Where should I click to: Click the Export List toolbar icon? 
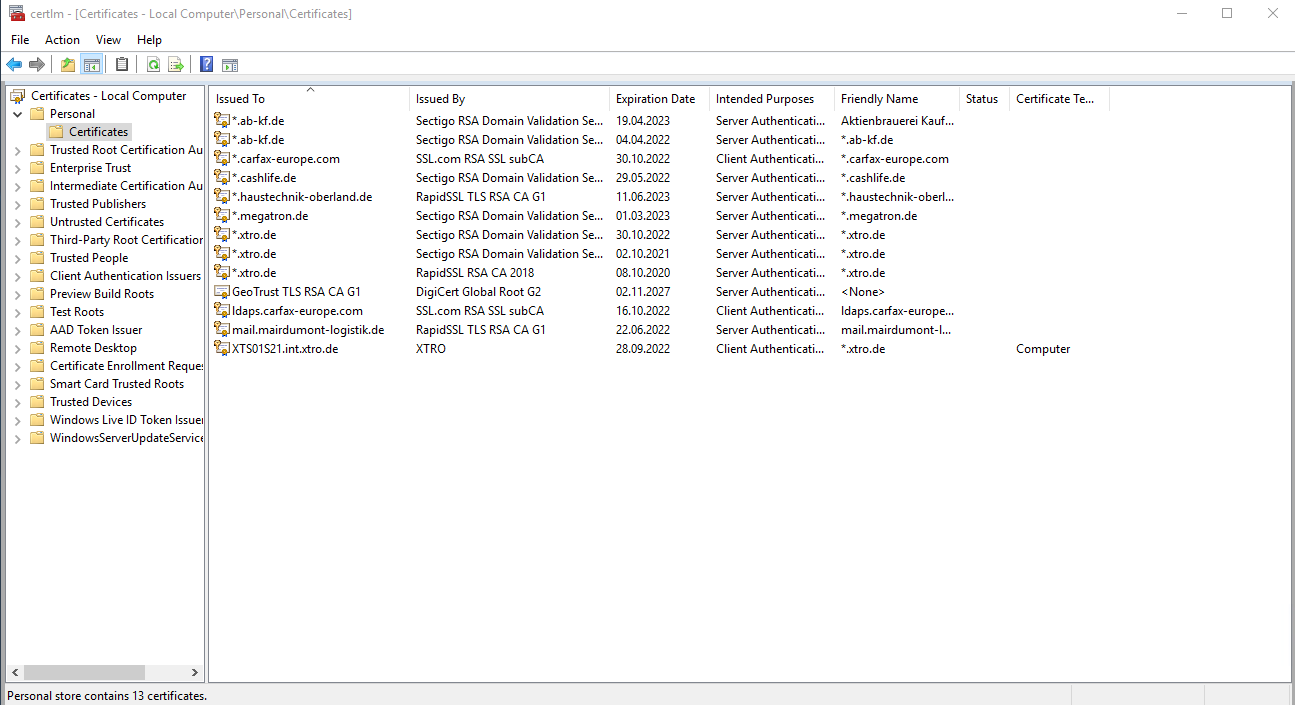click(176, 65)
